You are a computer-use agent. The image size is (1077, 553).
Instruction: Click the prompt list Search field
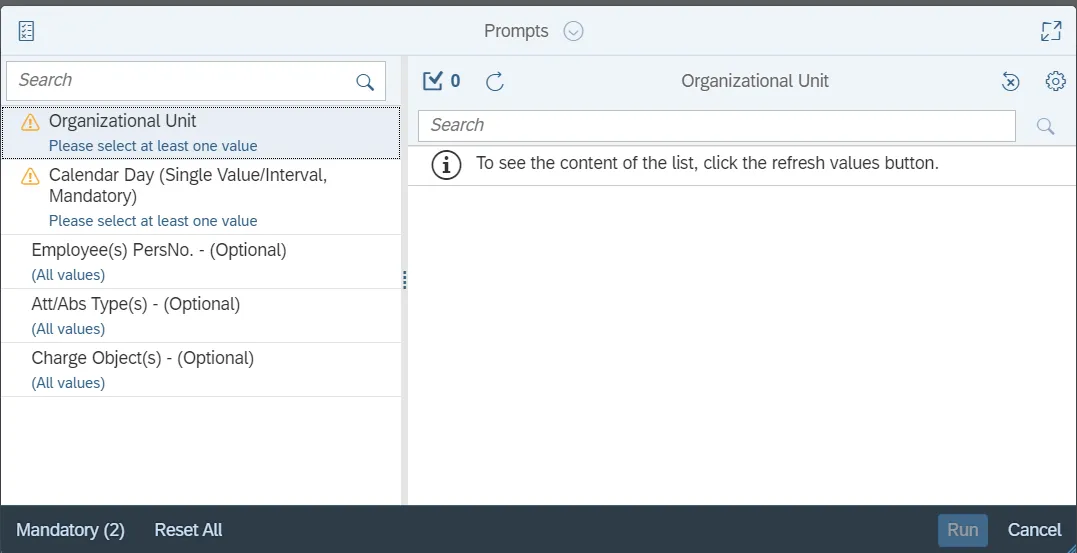click(x=180, y=81)
